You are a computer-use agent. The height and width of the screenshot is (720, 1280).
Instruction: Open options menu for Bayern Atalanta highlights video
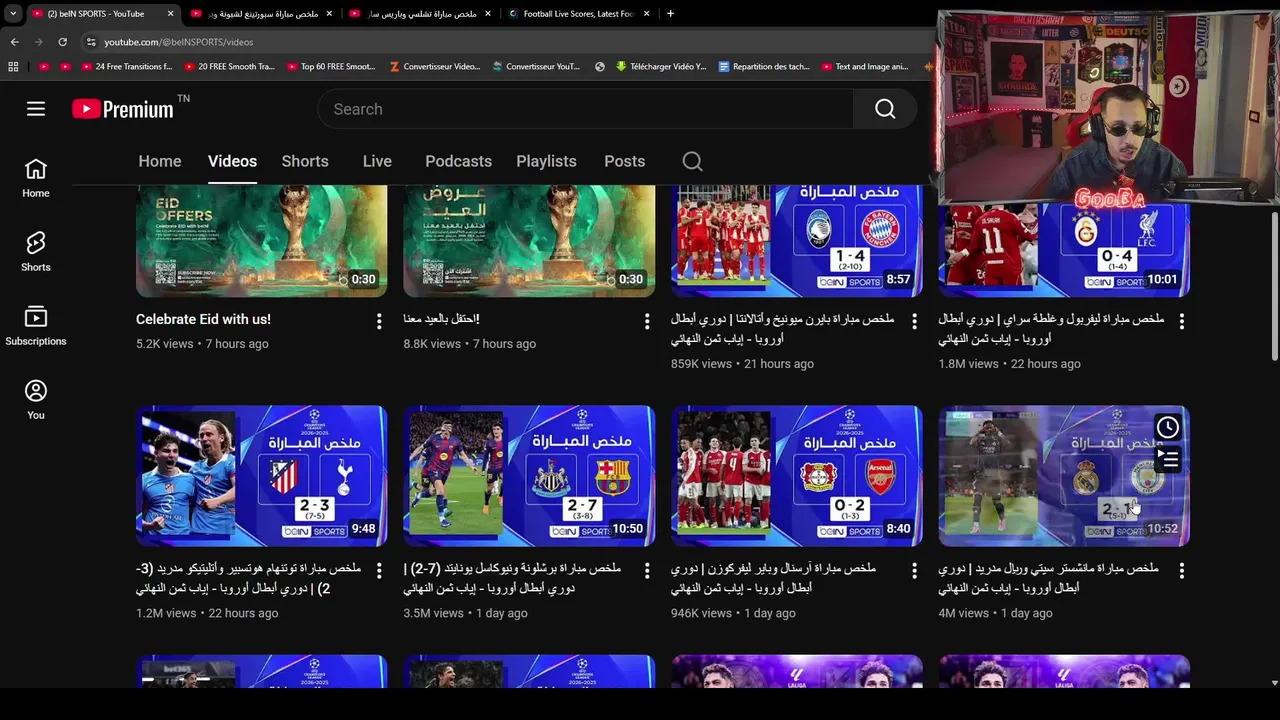pyautogui.click(x=914, y=321)
